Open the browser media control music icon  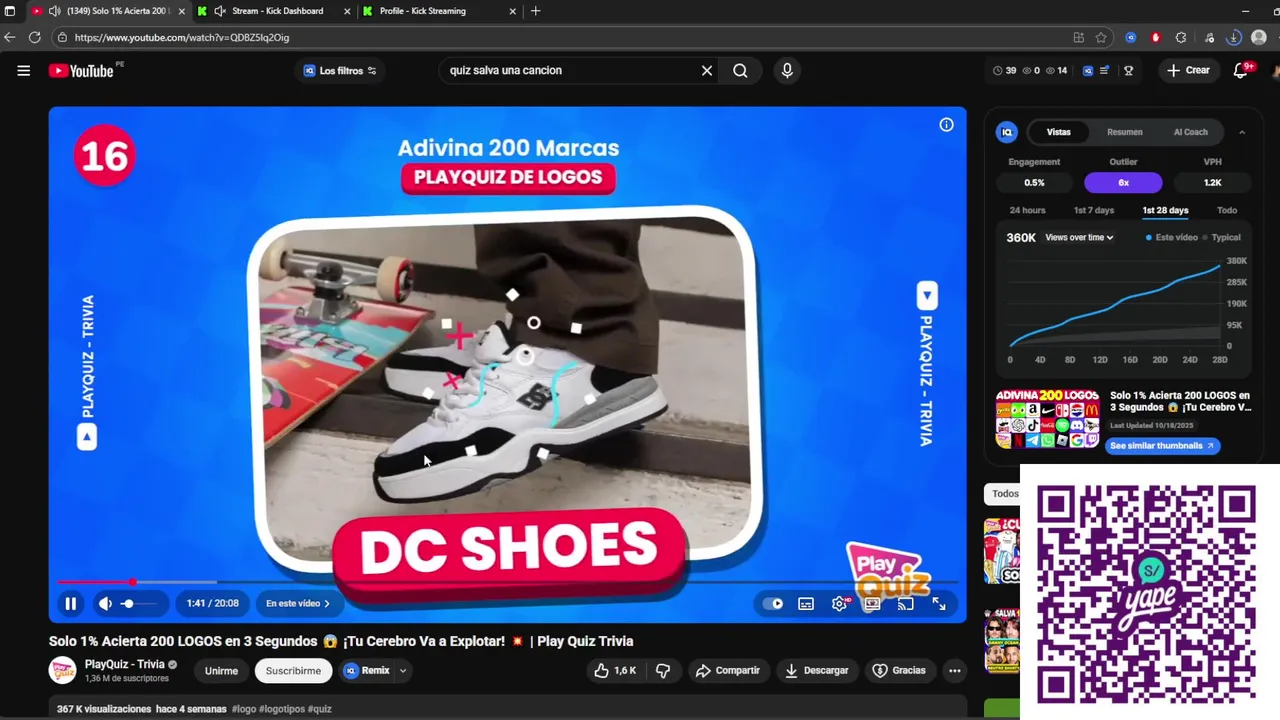click(x=1209, y=37)
